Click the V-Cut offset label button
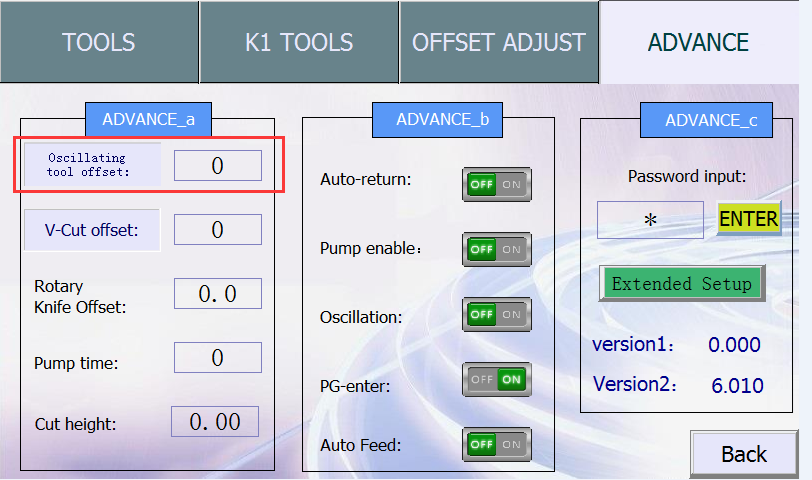This screenshot has width=812, height=480. click(91, 231)
